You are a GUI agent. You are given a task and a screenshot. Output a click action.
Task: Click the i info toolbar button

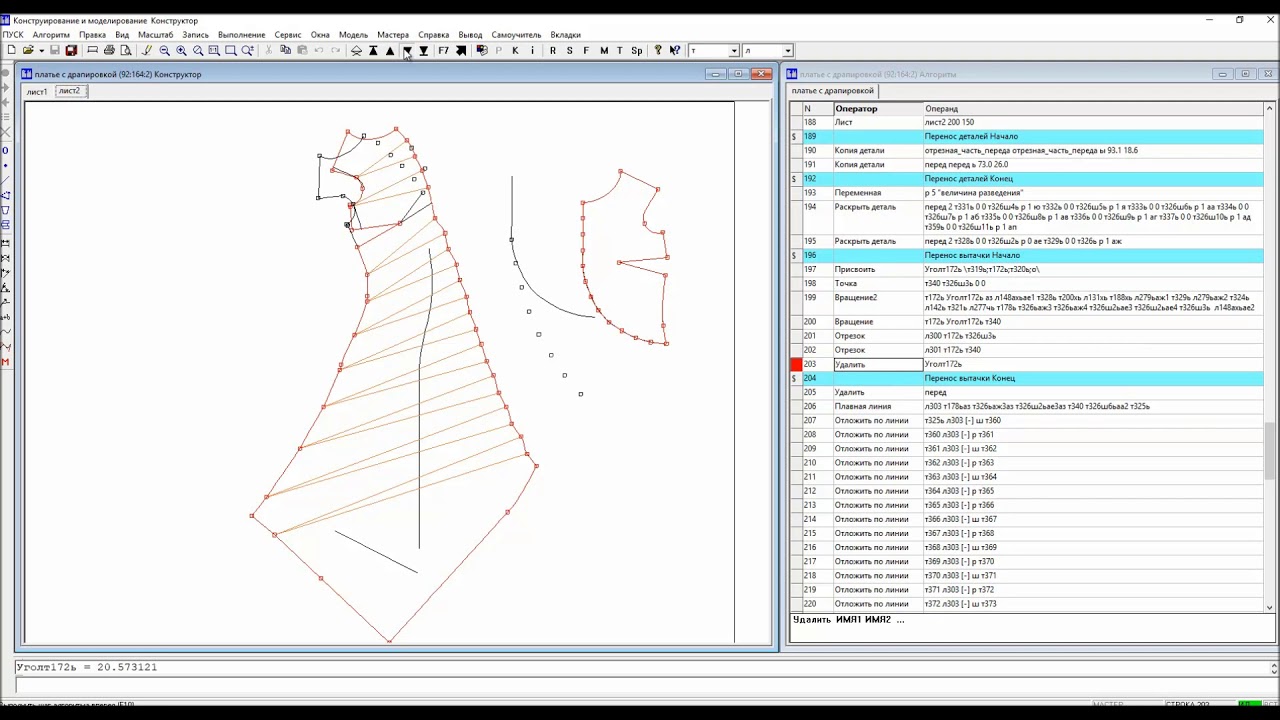532,50
